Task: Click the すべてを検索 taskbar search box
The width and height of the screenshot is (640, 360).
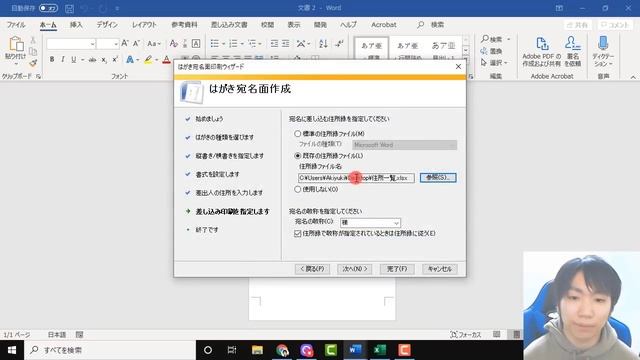Action: (110, 350)
